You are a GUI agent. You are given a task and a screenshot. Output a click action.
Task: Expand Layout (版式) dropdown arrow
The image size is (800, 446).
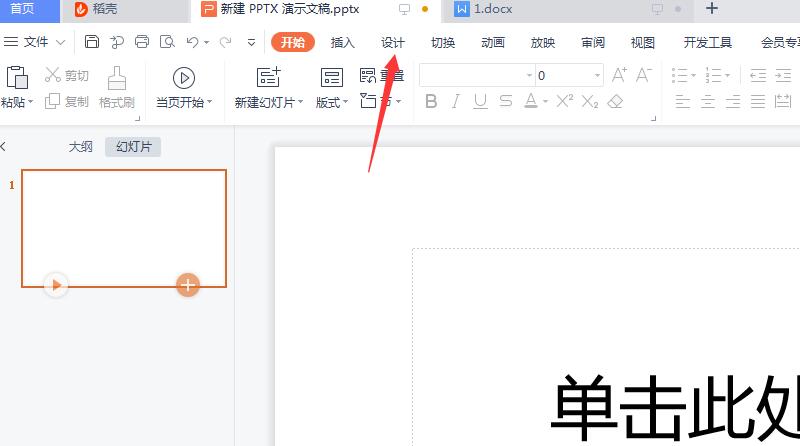(x=345, y=102)
